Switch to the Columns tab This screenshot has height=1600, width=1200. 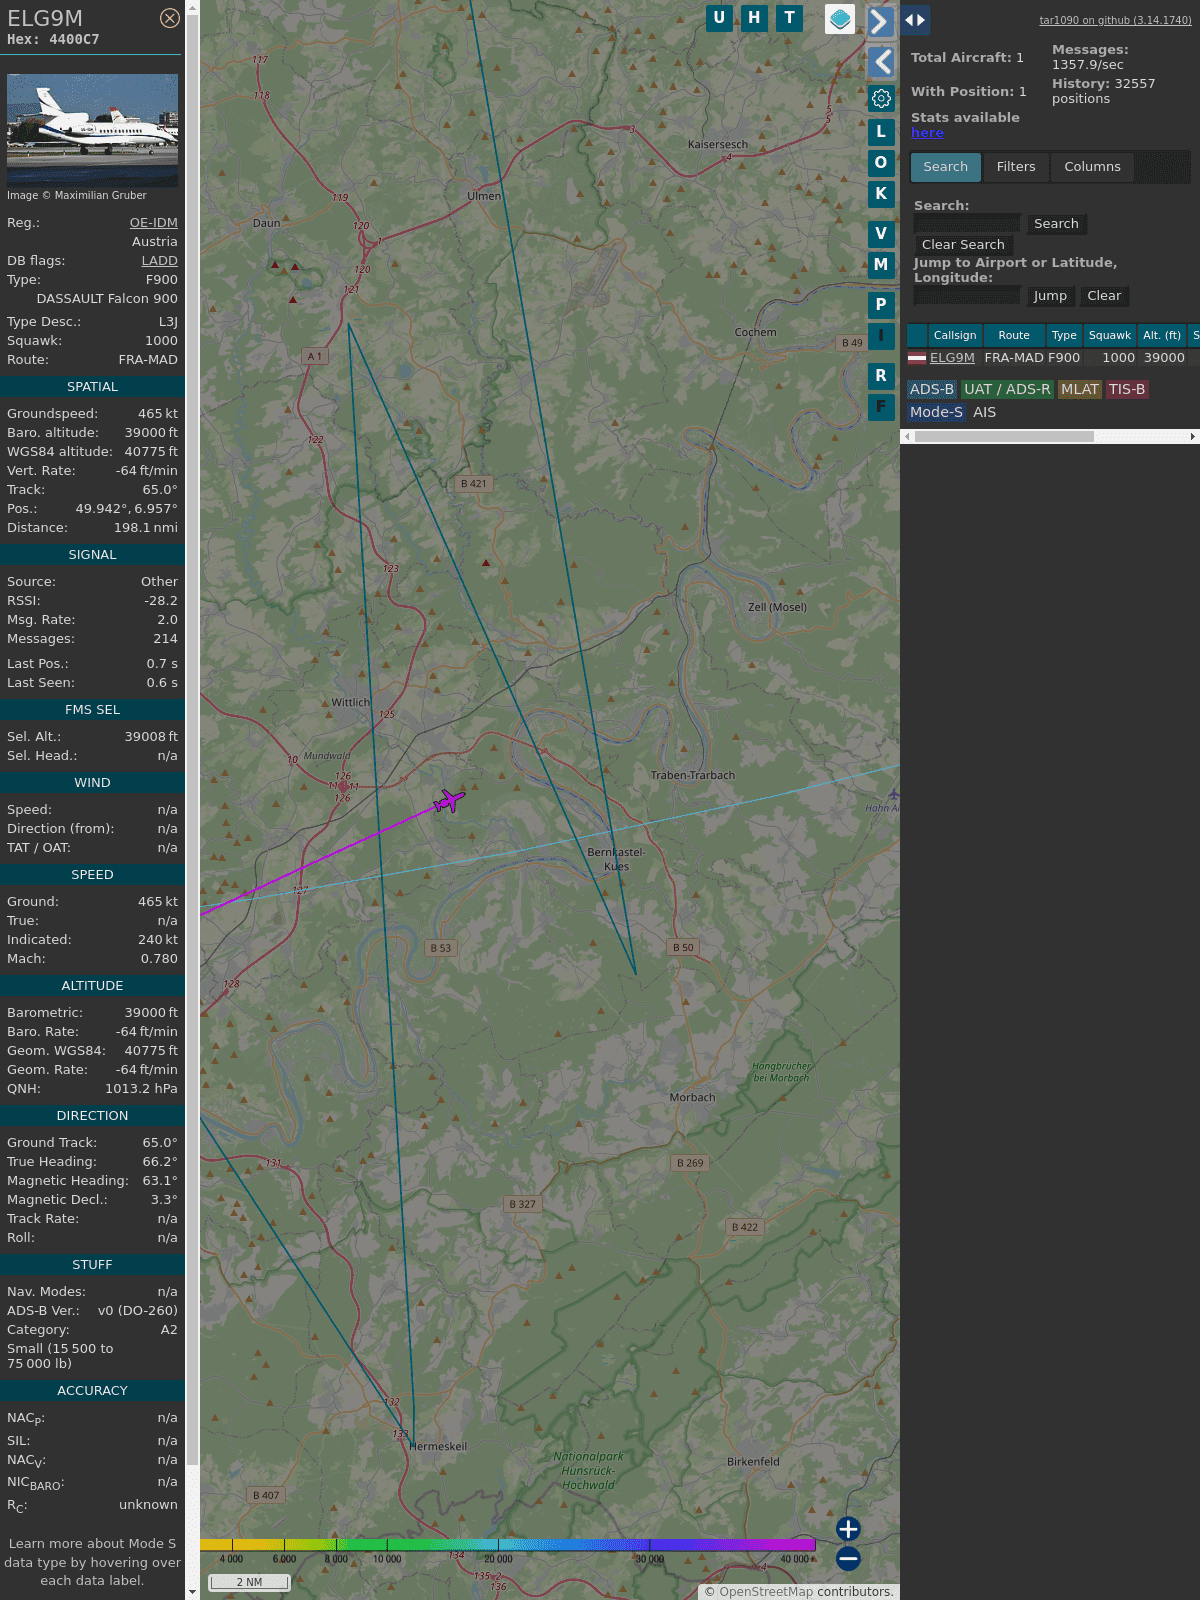point(1092,167)
